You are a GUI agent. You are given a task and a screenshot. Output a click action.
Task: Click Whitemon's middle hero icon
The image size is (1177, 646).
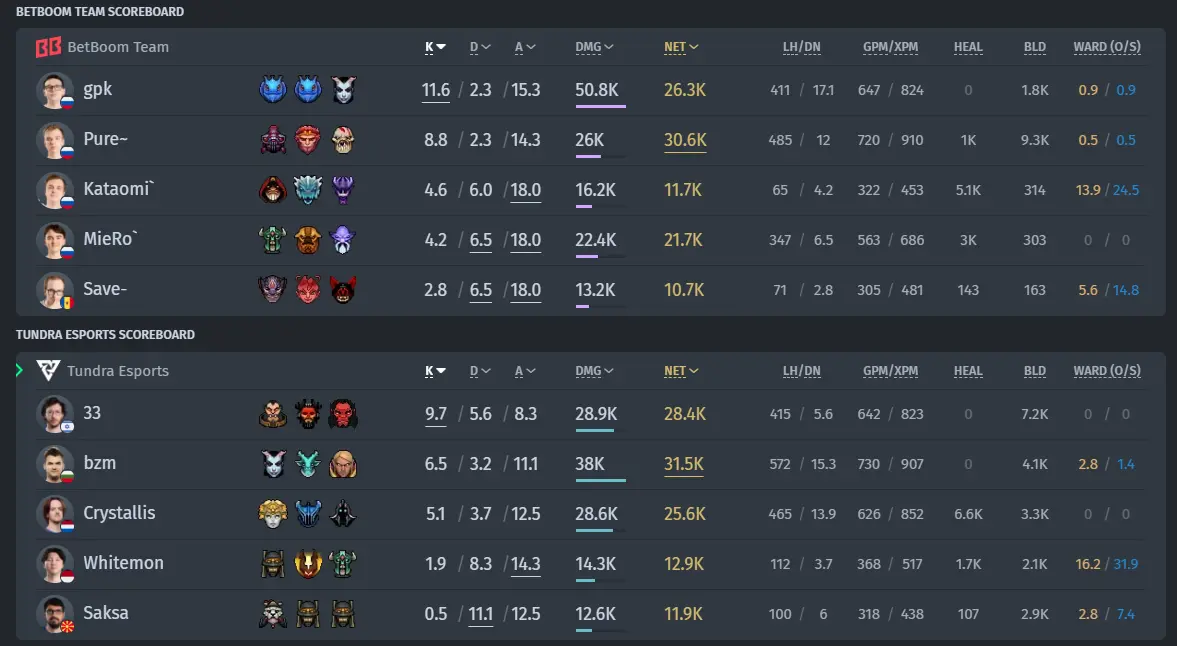[308, 563]
